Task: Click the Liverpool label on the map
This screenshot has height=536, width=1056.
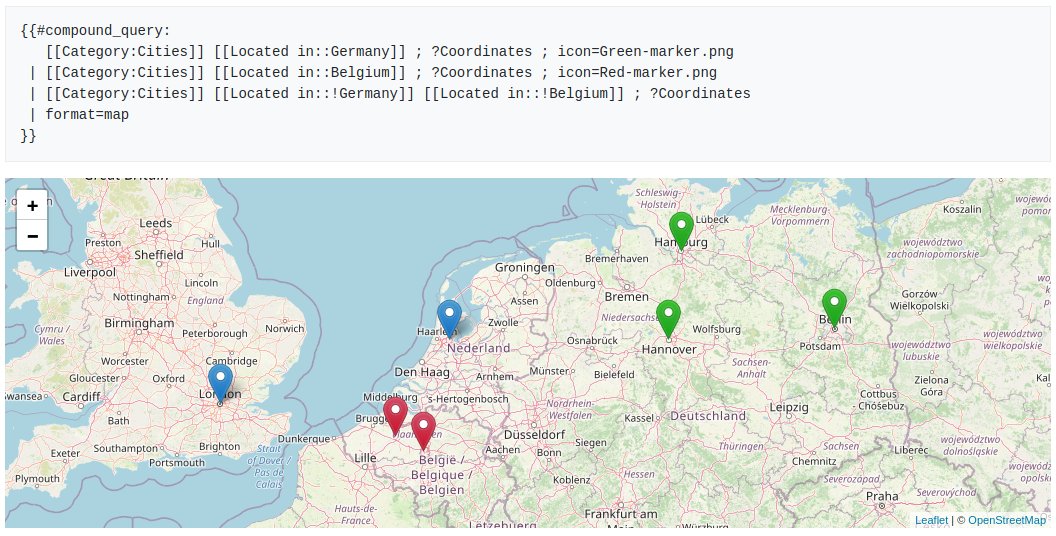Action: tap(90, 273)
